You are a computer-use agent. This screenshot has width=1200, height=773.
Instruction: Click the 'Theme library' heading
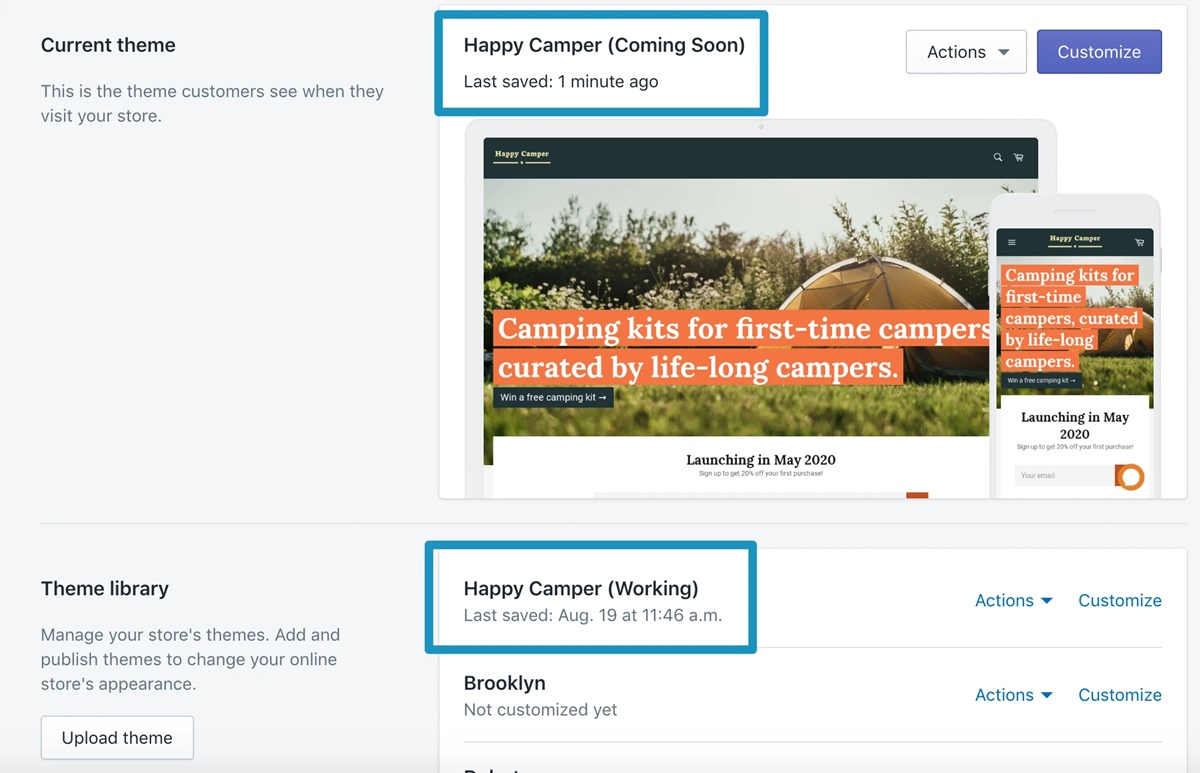coord(105,588)
